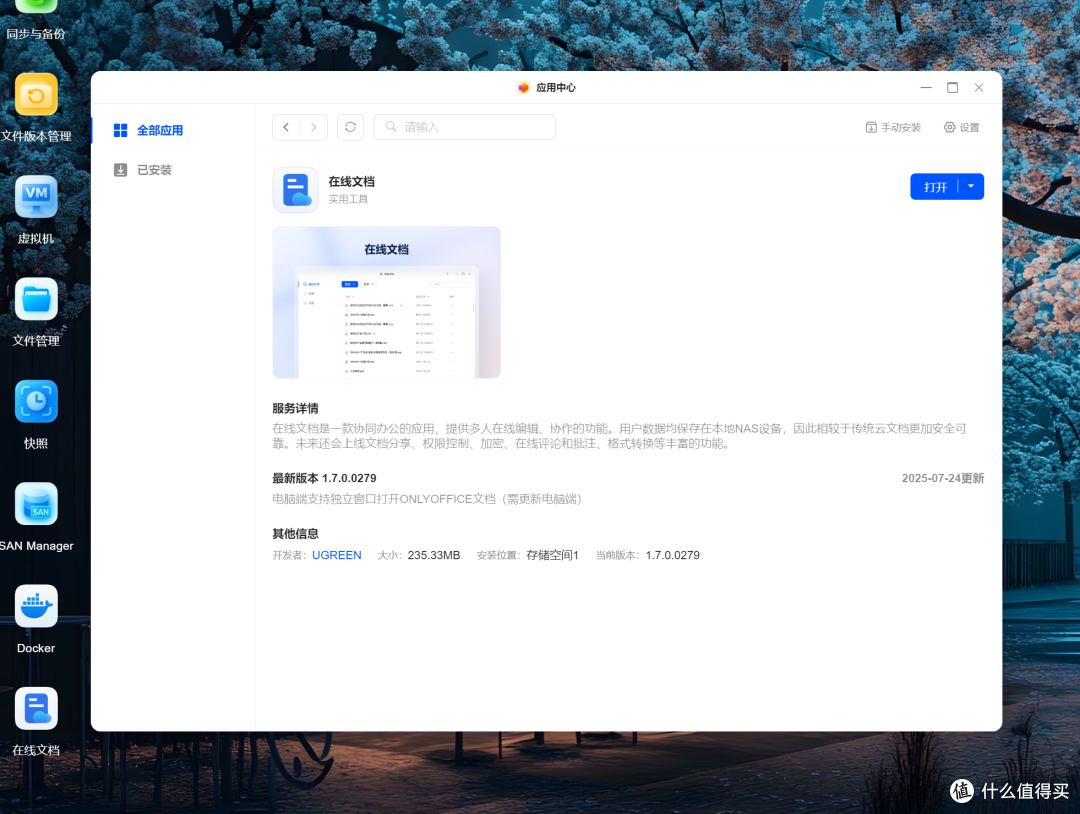The width and height of the screenshot is (1080, 814).
Task: Minimize the 应用中心 window
Action: click(x=926, y=87)
